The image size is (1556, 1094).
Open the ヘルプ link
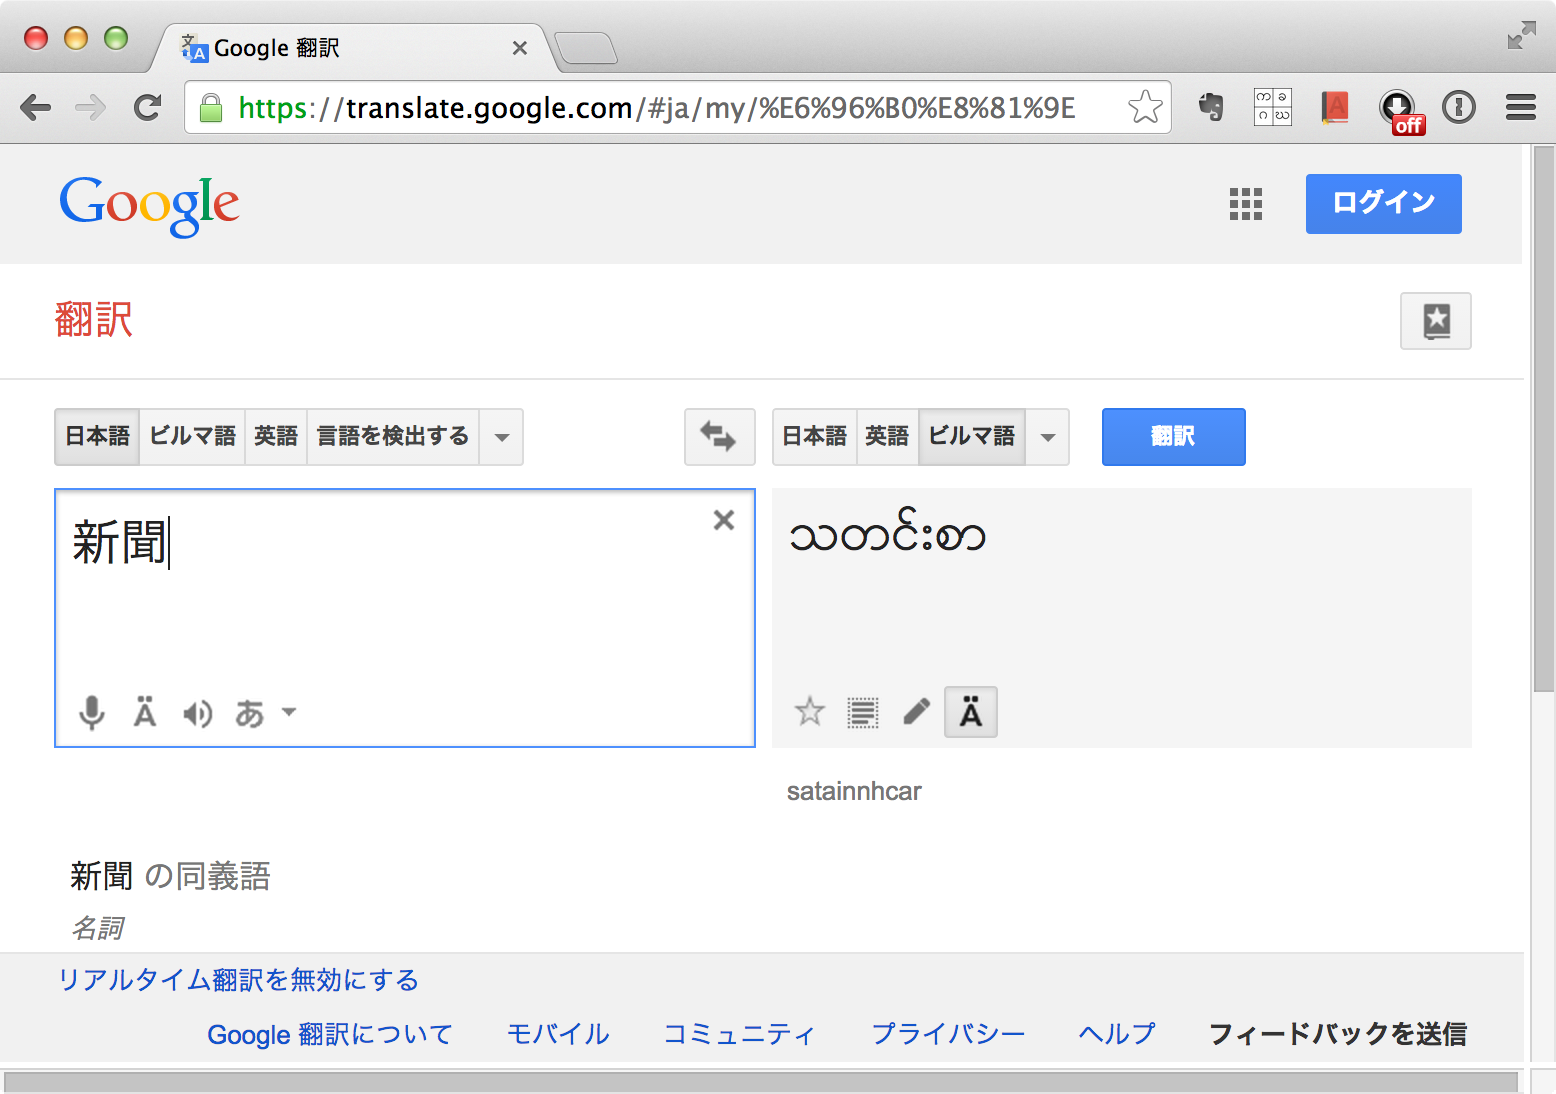pyautogui.click(x=1117, y=1034)
